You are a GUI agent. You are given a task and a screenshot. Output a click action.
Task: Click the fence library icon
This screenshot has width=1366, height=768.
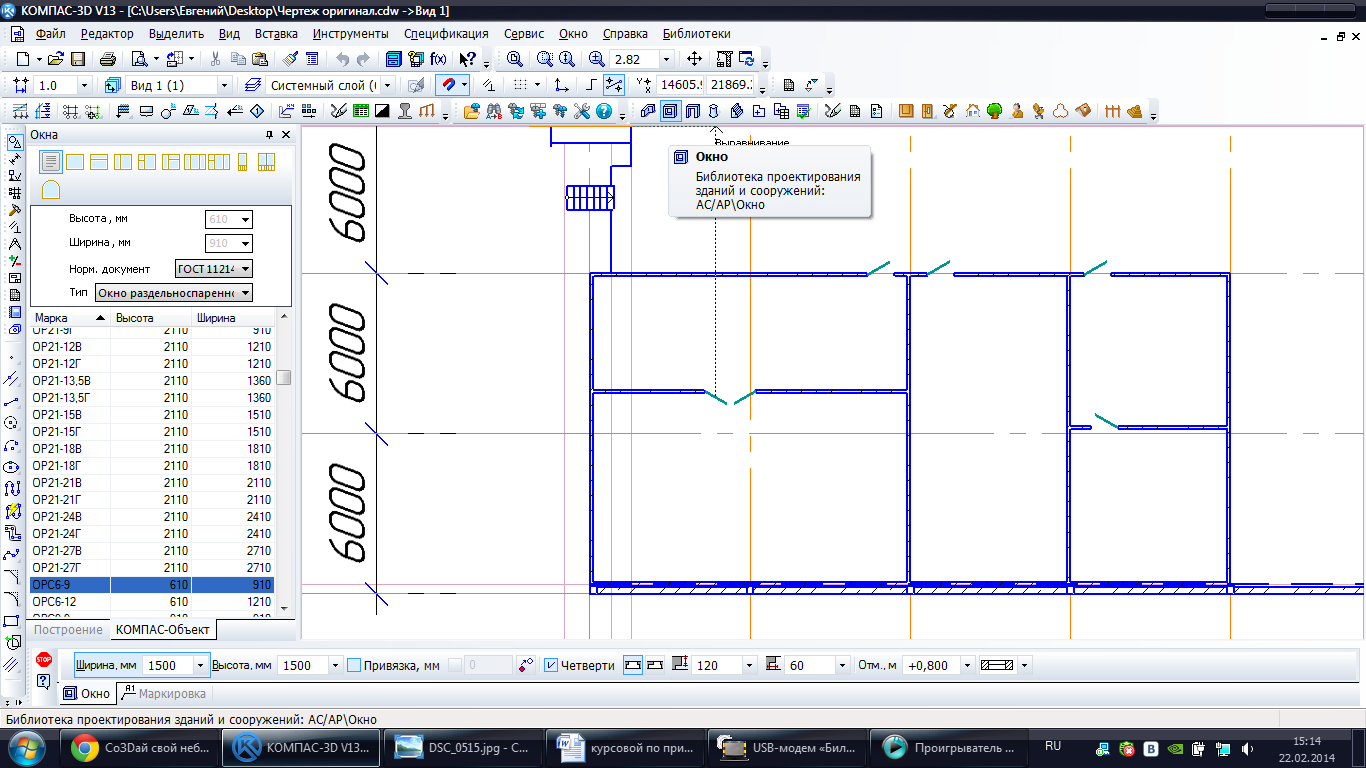[1112, 111]
